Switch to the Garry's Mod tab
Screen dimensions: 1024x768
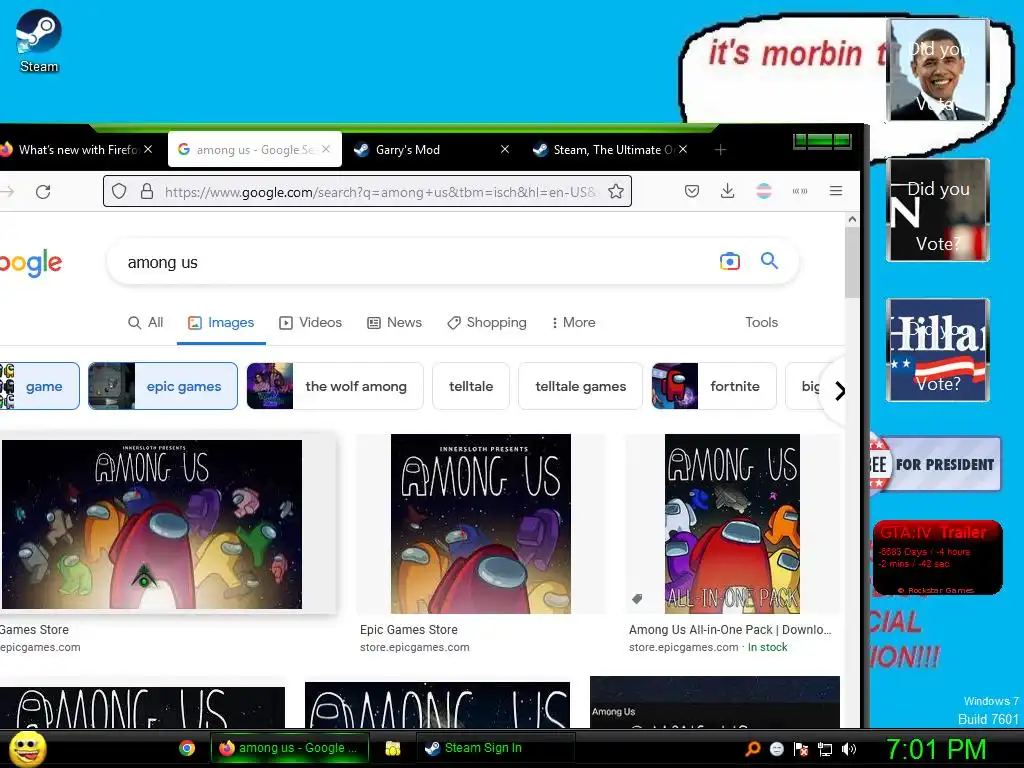point(431,150)
